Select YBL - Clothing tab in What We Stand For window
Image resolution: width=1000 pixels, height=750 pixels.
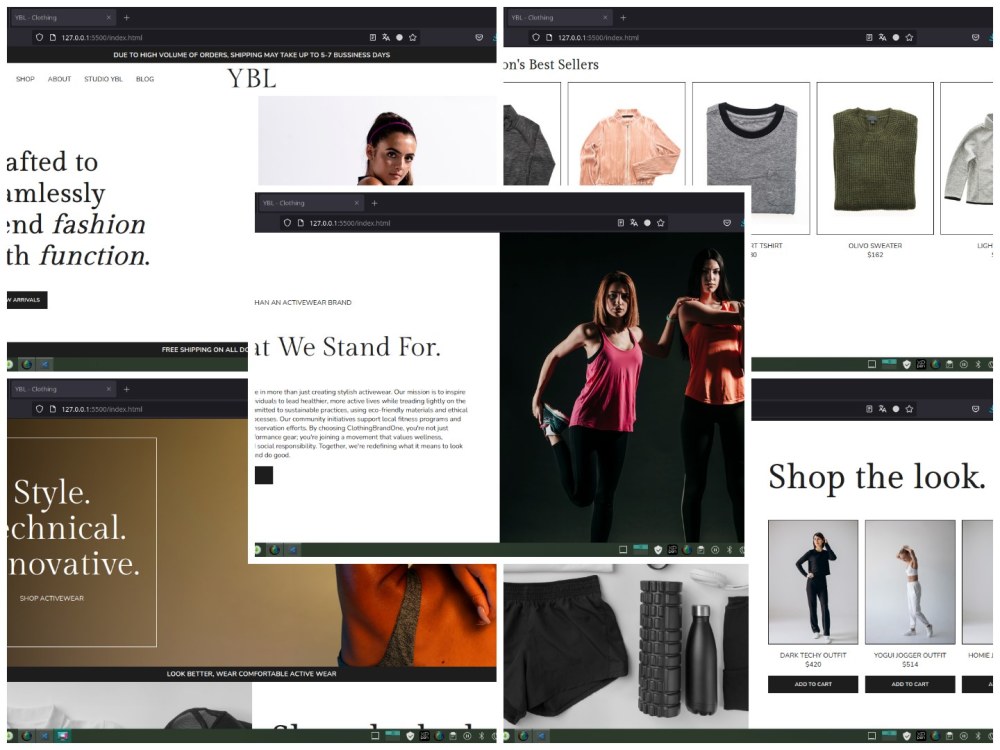[310, 203]
